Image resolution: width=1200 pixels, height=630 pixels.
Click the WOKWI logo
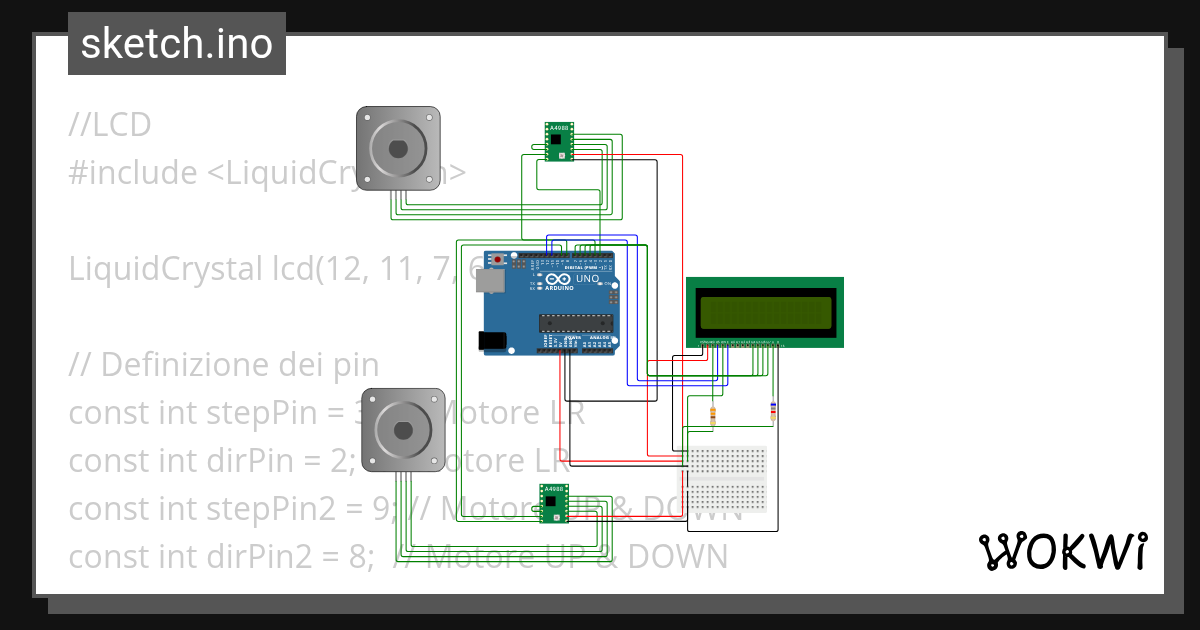pyautogui.click(x=1063, y=551)
